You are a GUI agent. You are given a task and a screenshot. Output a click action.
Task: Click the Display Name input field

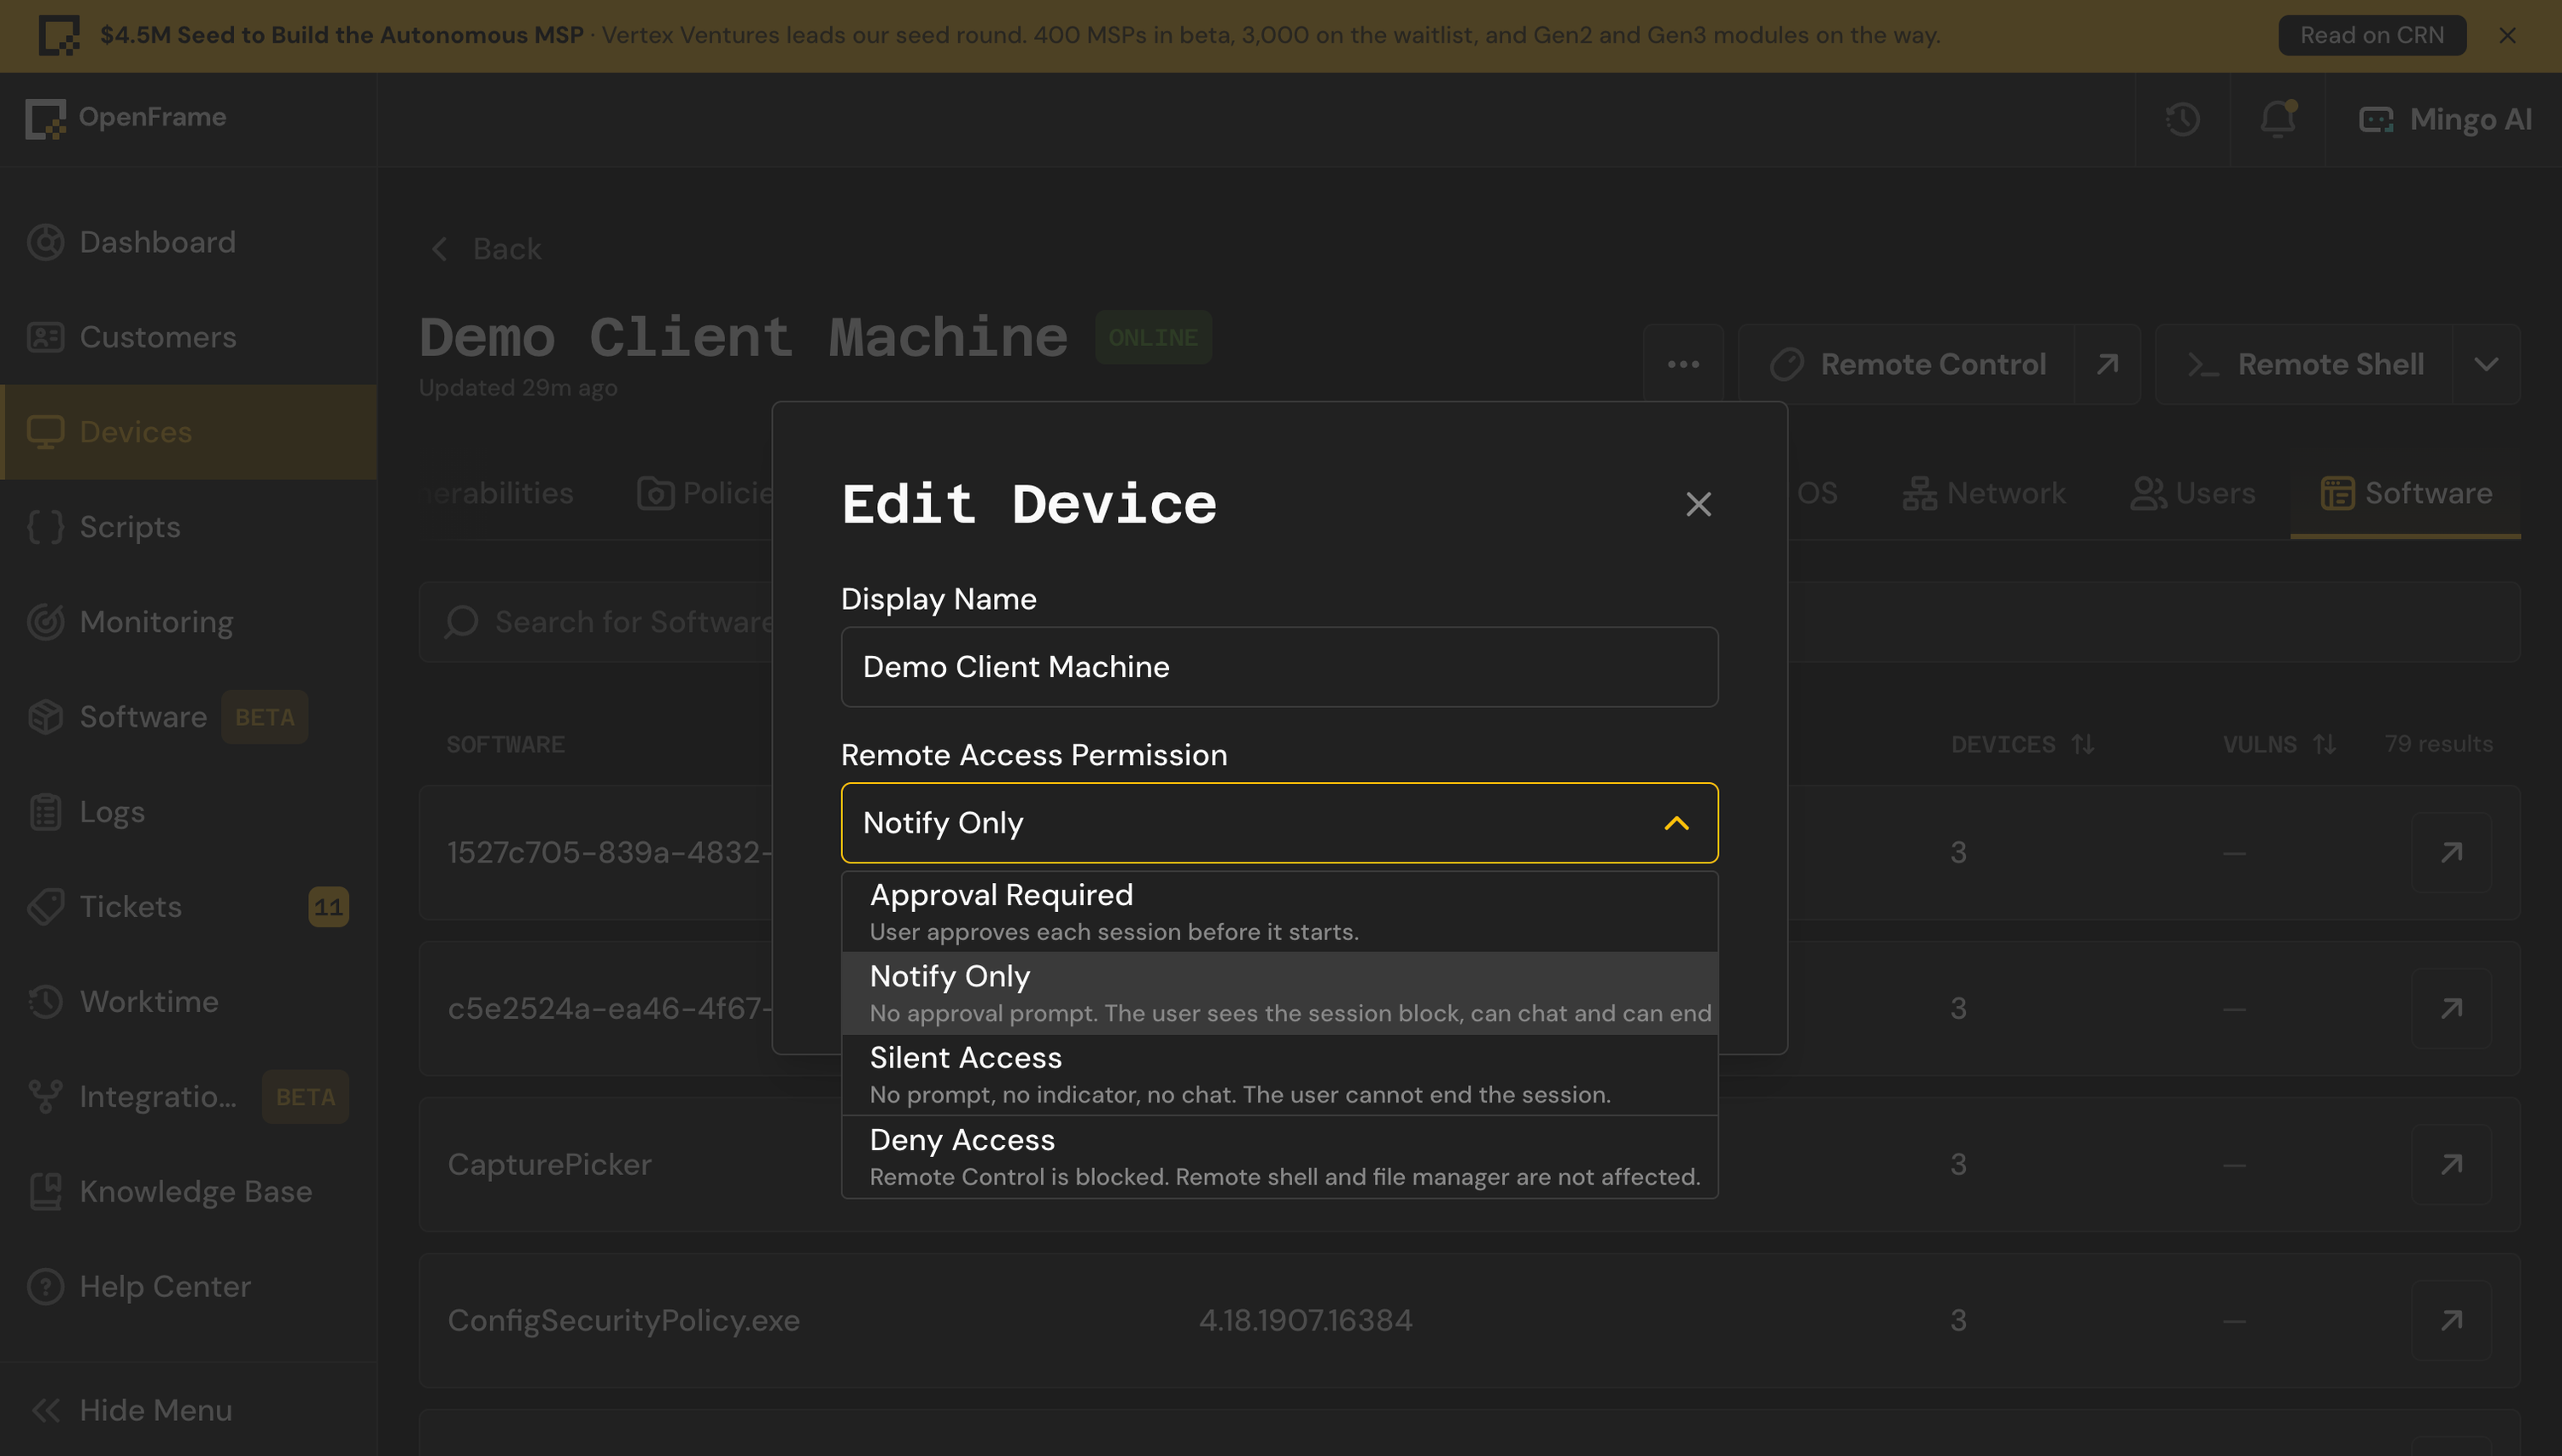tap(1279, 667)
